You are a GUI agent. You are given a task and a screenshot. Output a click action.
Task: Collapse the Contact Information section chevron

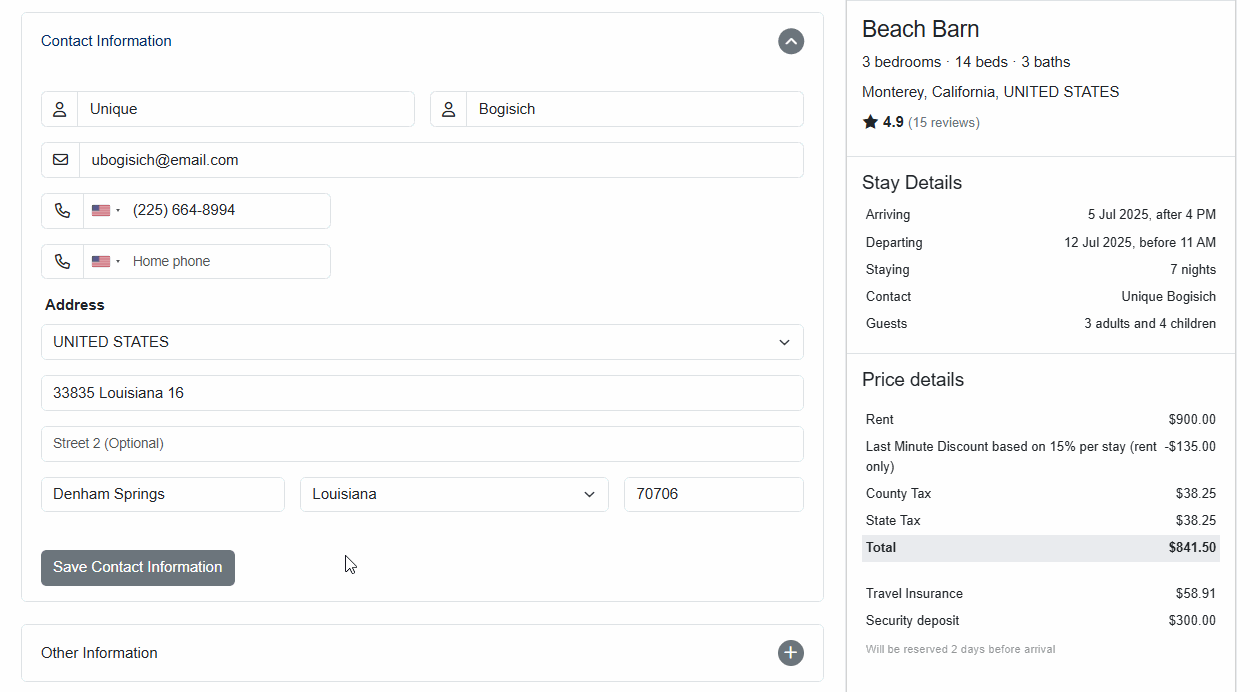[790, 41]
